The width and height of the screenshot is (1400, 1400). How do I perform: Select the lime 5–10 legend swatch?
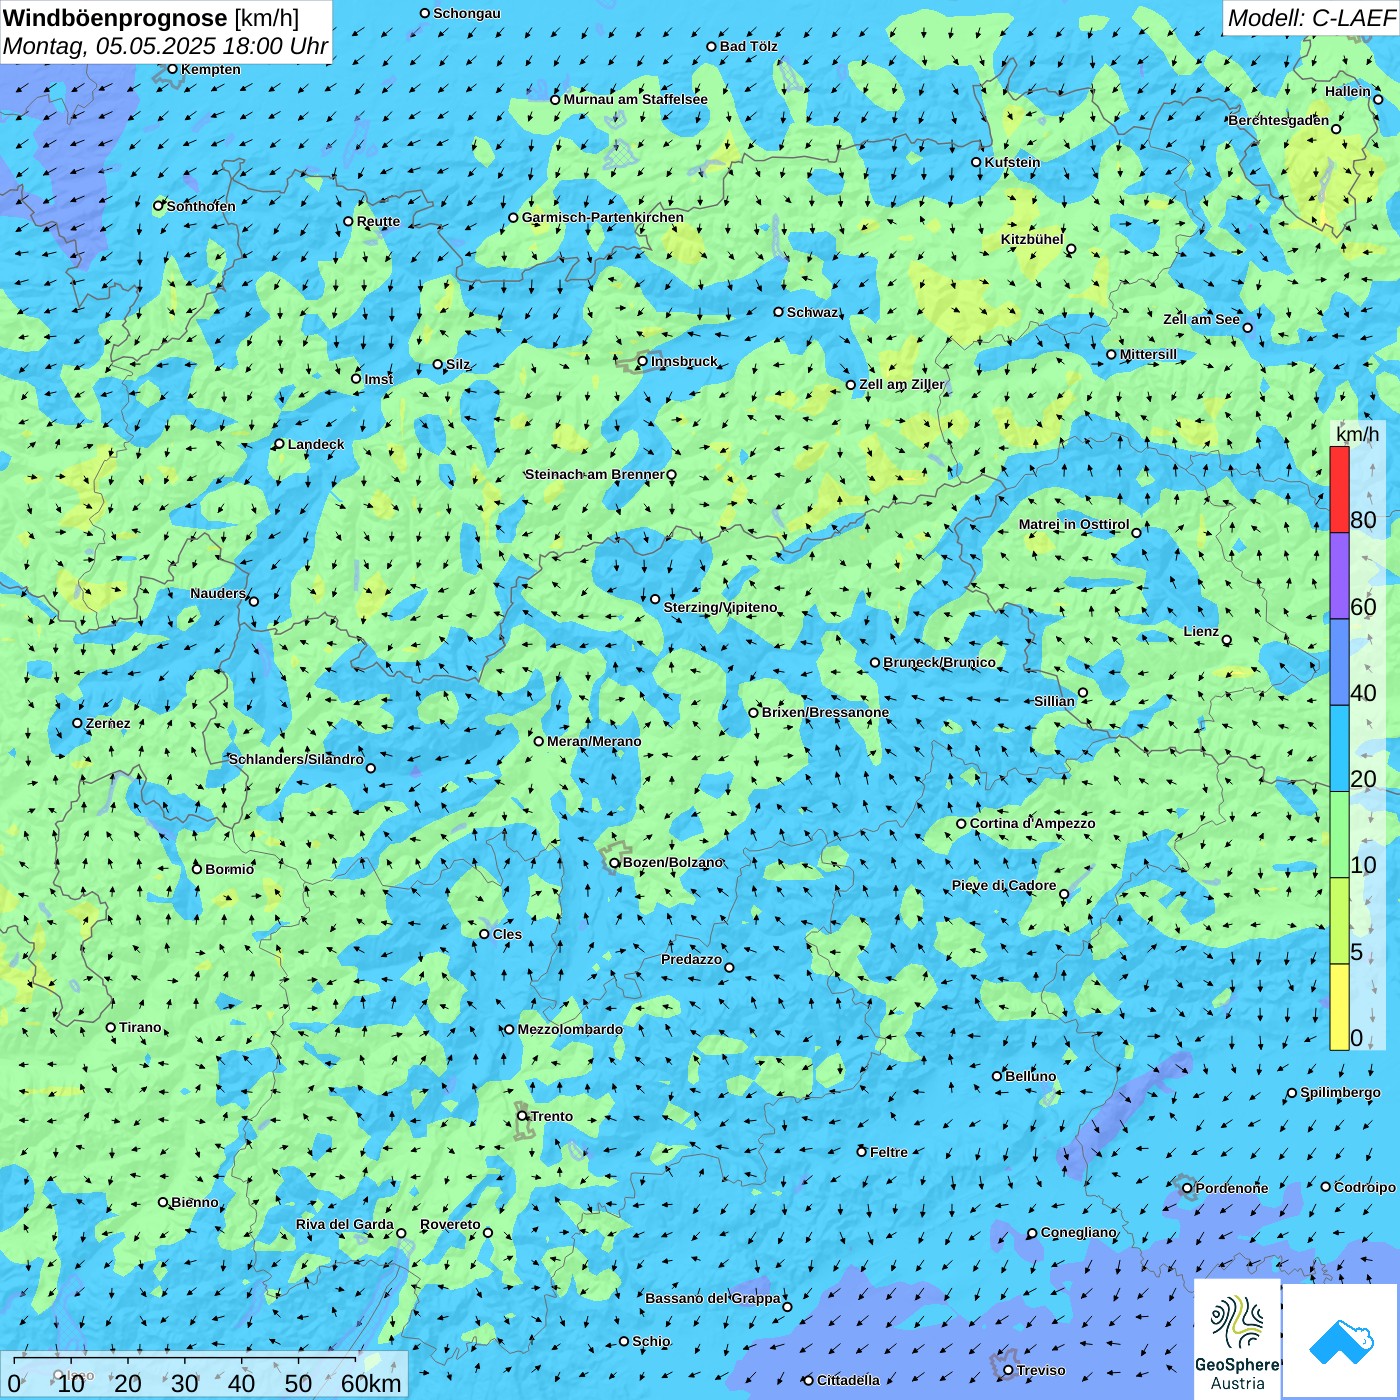click(1339, 921)
